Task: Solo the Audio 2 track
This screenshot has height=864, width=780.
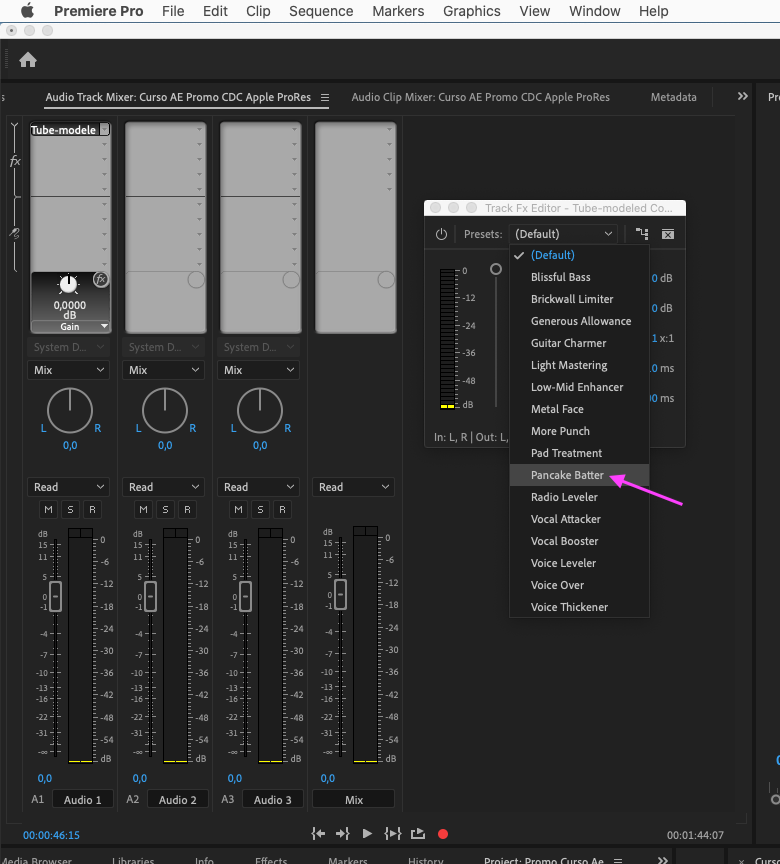Action: coord(165,510)
